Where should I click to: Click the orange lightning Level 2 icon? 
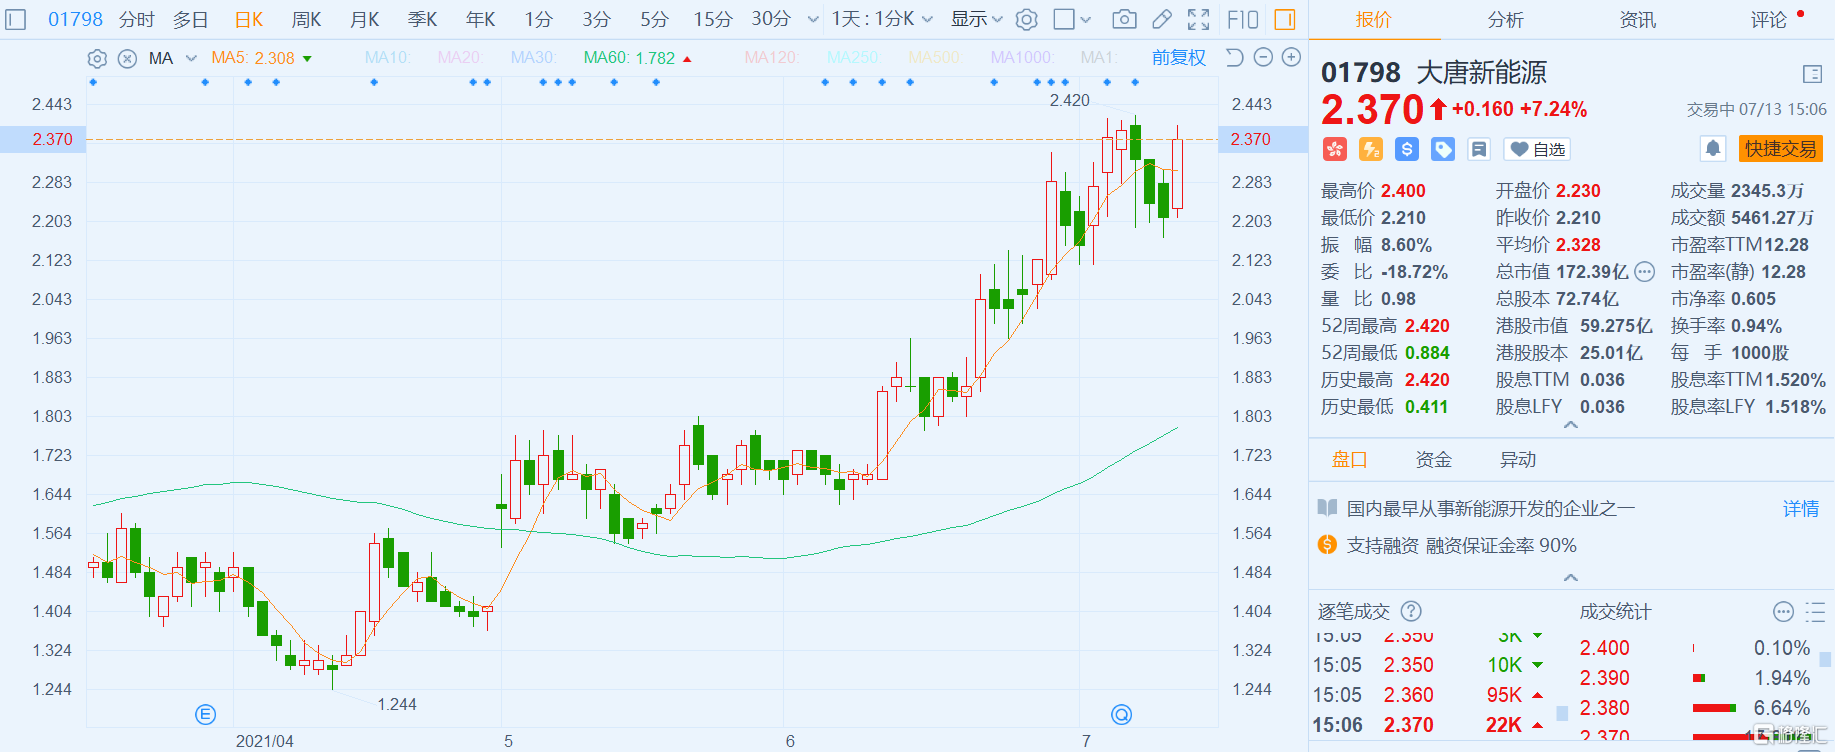pos(1371,149)
